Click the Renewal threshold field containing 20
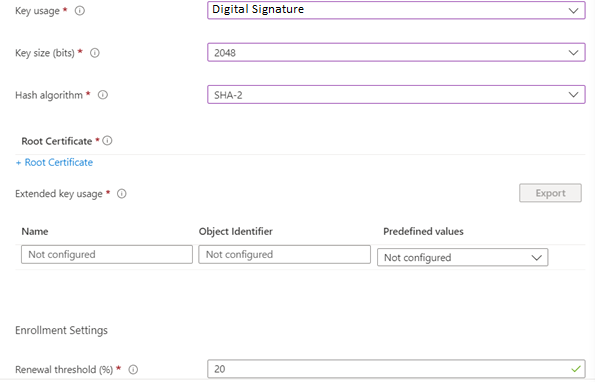The image size is (595, 382). click(x=396, y=369)
